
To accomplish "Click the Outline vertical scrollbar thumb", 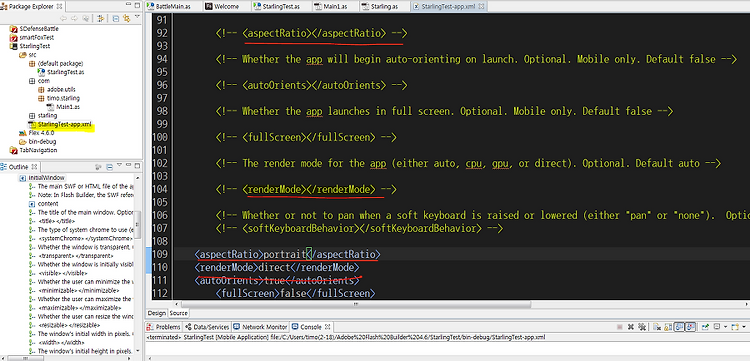I will point(138,224).
